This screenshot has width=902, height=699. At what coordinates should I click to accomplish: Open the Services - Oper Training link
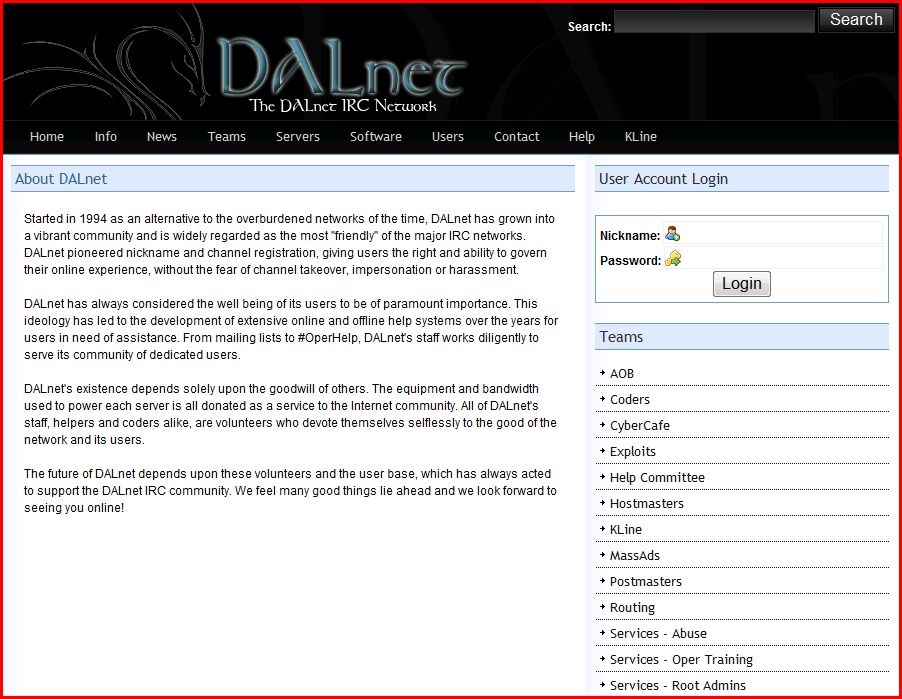(x=681, y=660)
